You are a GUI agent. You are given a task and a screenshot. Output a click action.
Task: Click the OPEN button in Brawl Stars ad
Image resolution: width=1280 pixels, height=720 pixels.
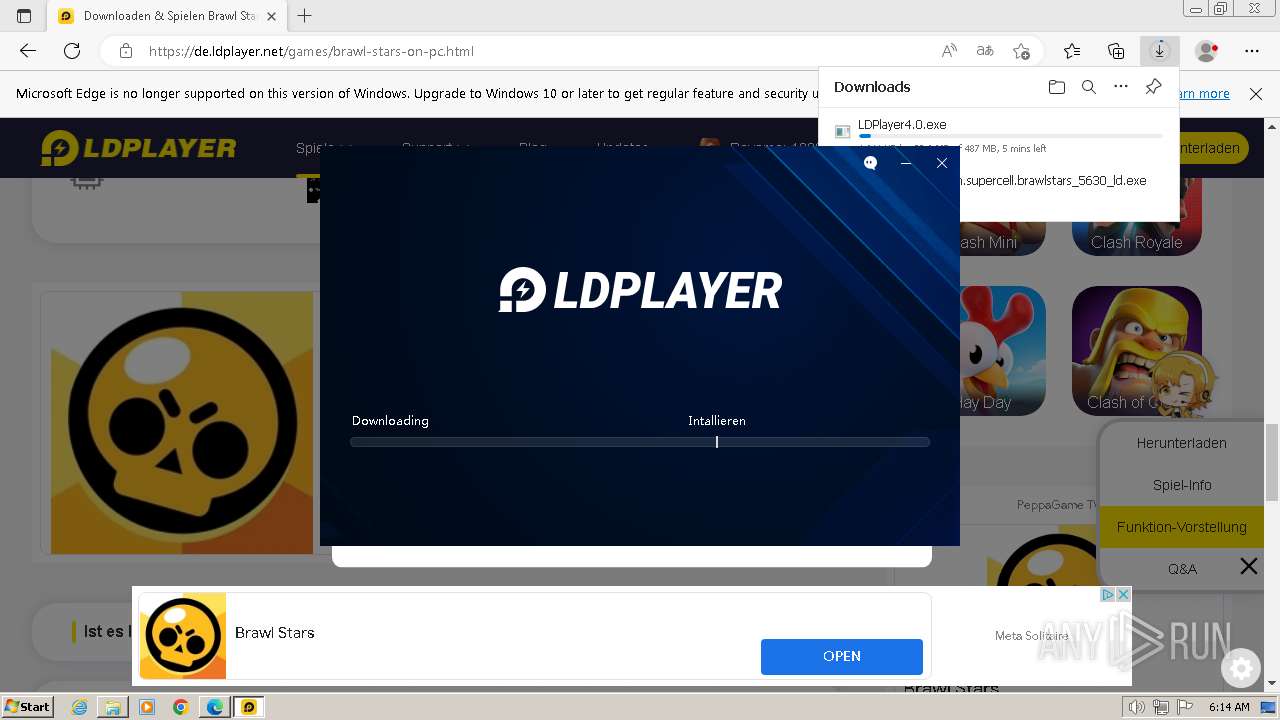(841, 656)
